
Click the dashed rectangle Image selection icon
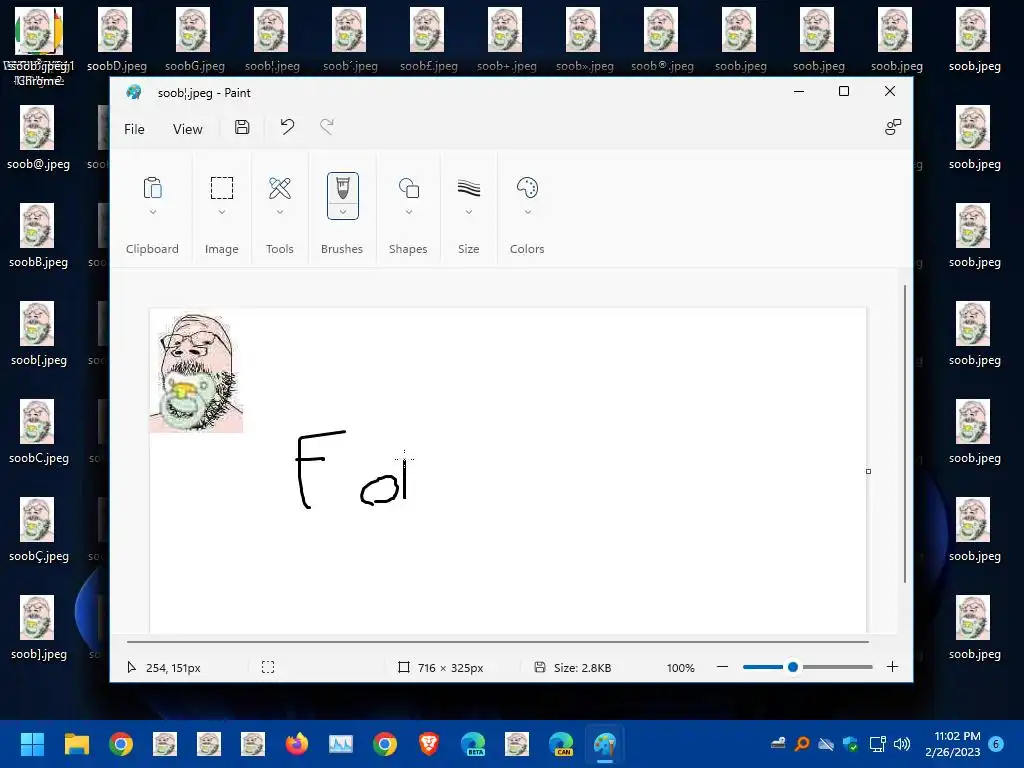[221, 188]
